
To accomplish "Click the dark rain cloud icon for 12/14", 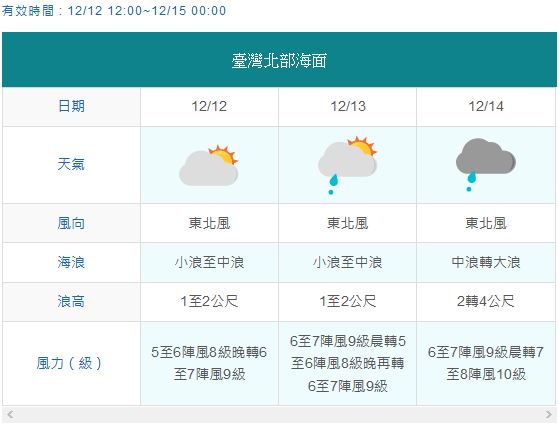I will 486,165.
